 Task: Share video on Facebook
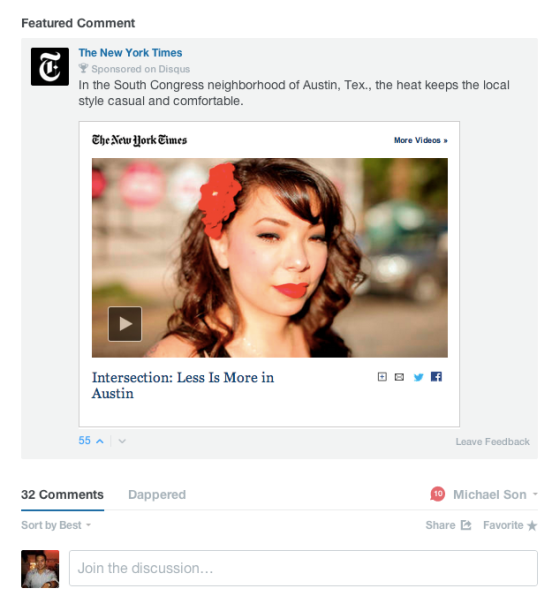click(436, 377)
